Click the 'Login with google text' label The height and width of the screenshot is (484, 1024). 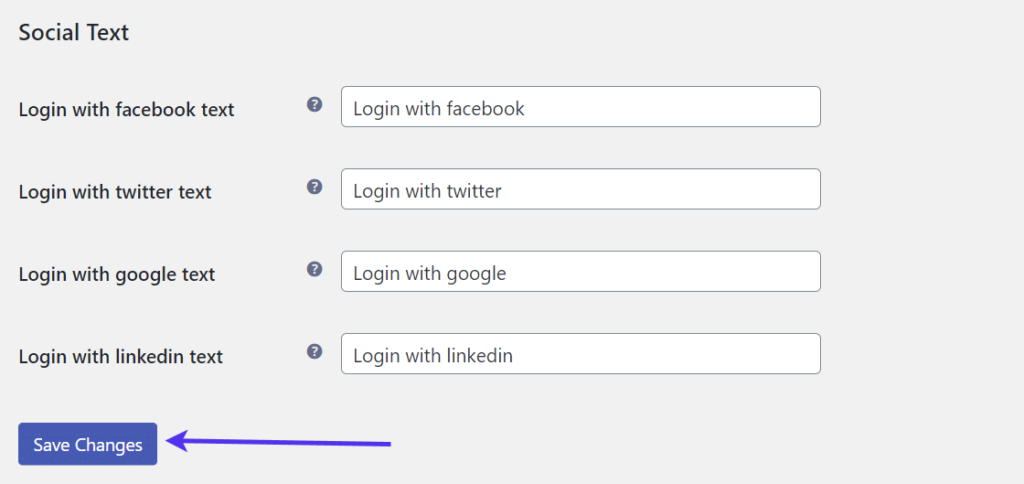click(117, 273)
